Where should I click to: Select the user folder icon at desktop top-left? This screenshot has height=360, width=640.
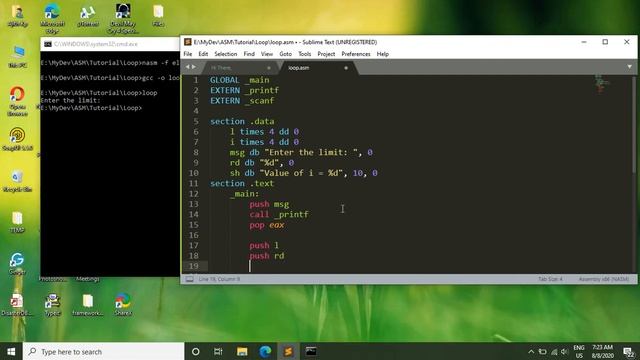[x=17, y=16]
